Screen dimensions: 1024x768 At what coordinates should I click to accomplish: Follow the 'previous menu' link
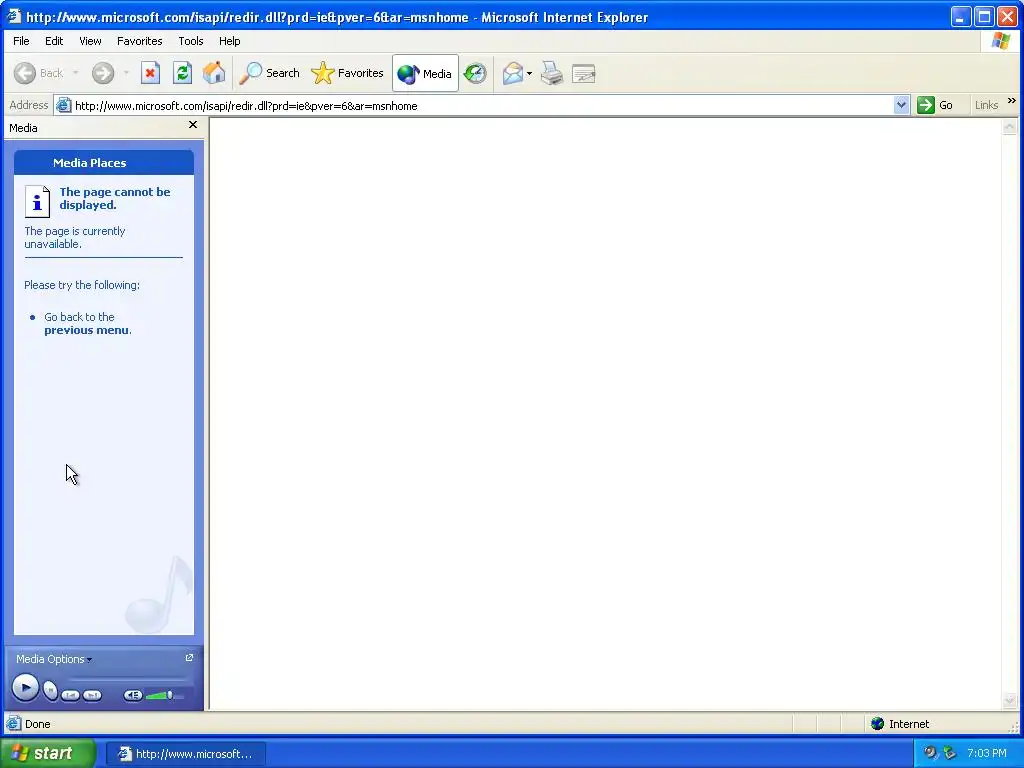pyautogui.click(x=86, y=330)
